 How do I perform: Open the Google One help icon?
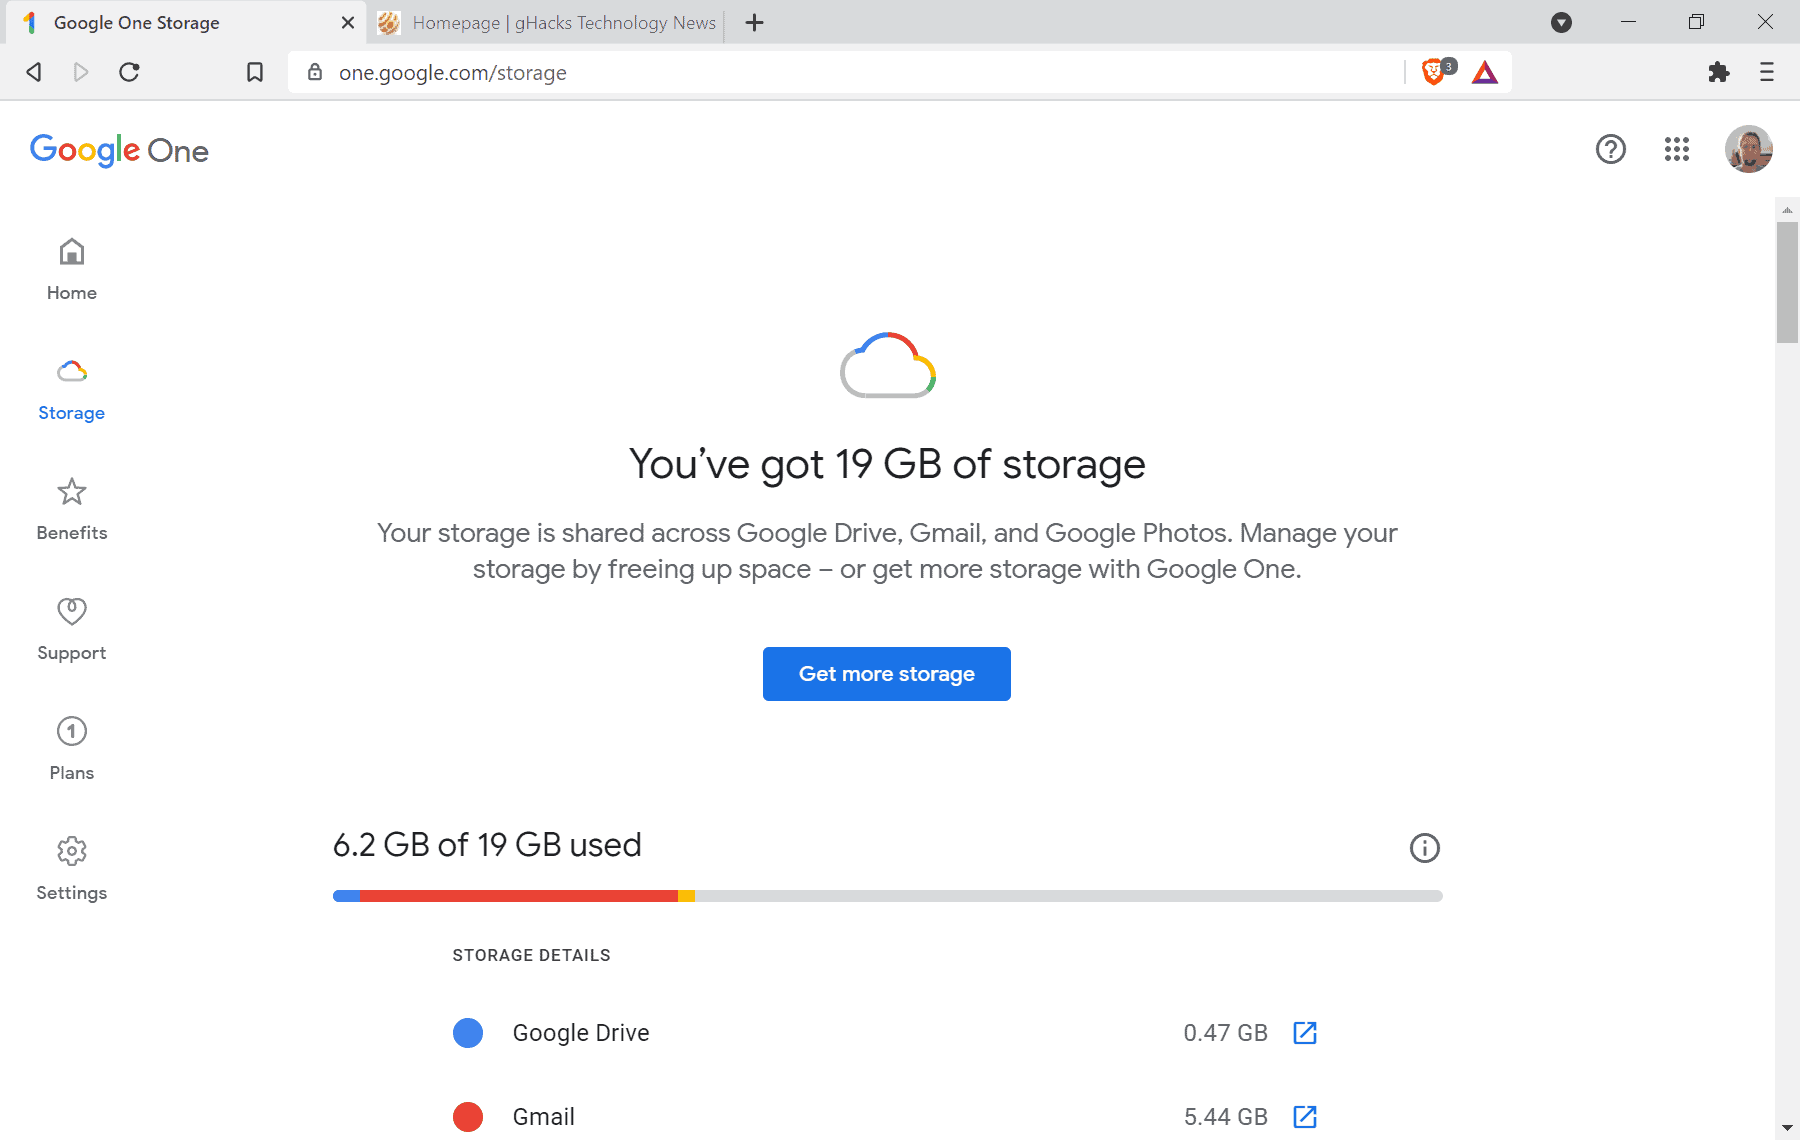click(x=1610, y=150)
